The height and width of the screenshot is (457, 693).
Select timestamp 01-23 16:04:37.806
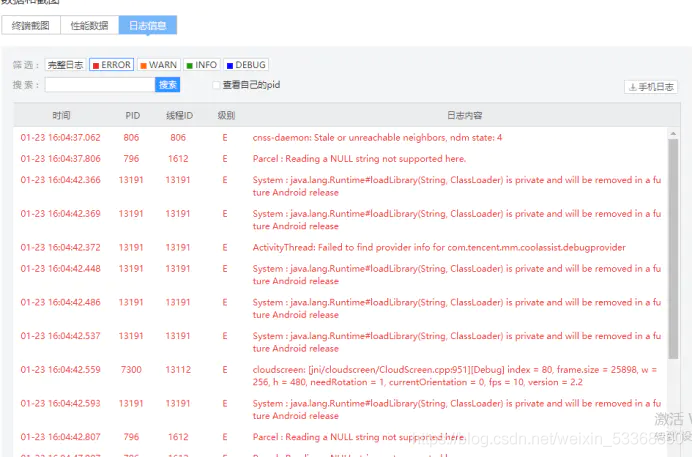(x=61, y=159)
